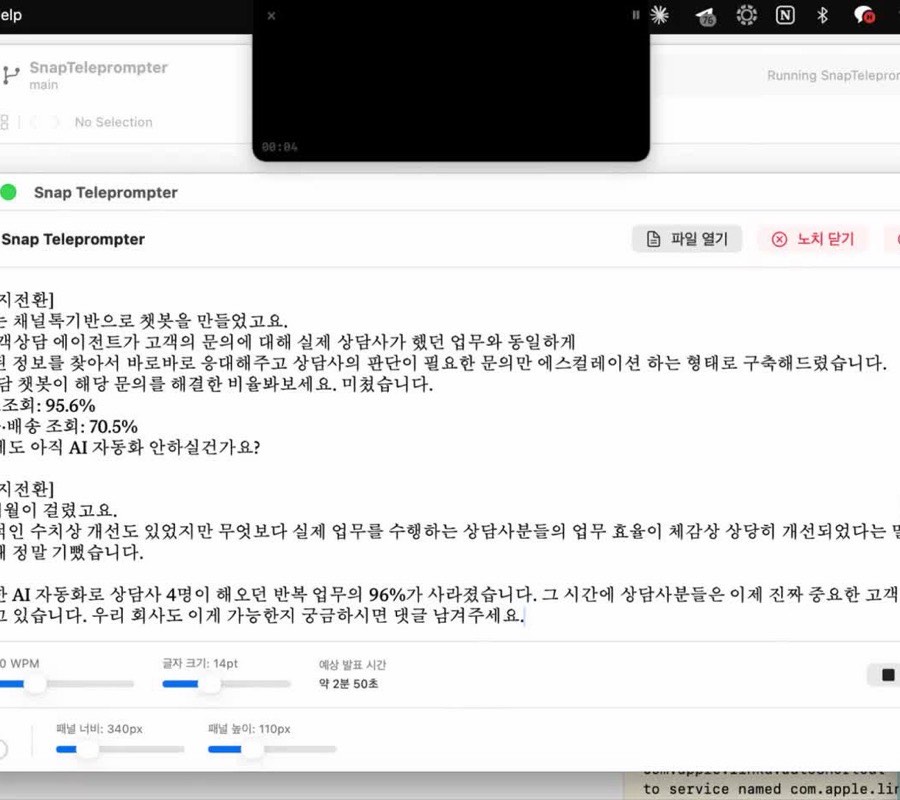Click No Selection in the Xcode jump bar
Image resolution: width=900 pixels, height=800 pixels.
114,122
